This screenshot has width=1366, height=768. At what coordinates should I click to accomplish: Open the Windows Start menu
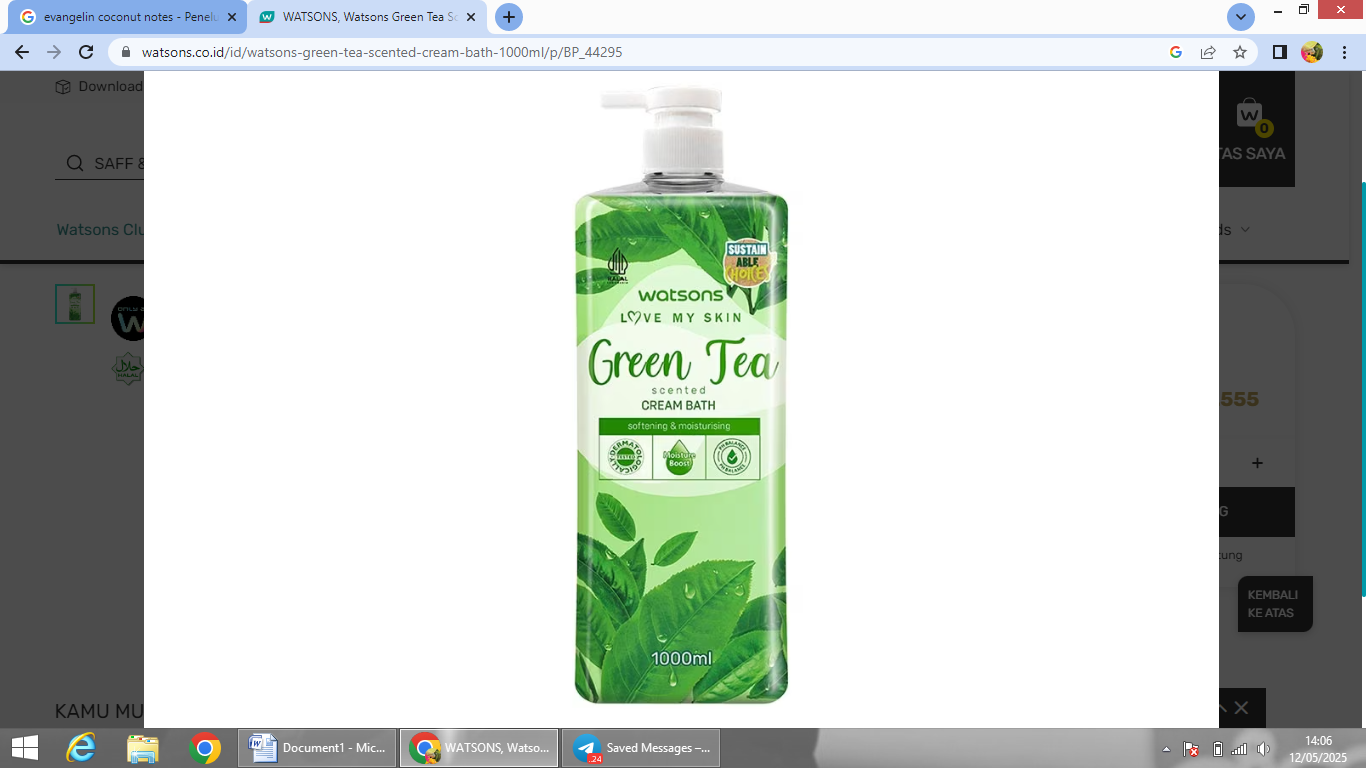[x=24, y=748]
